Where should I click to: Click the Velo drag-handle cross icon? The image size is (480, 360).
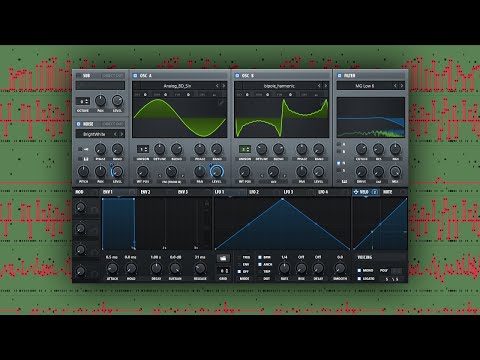(x=356, y=192)
